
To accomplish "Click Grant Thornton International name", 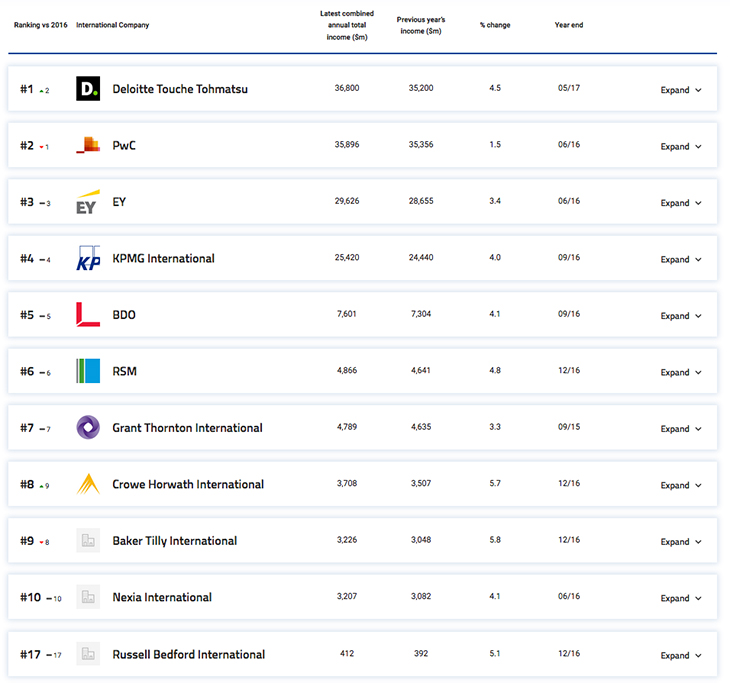I will (188, 428).
